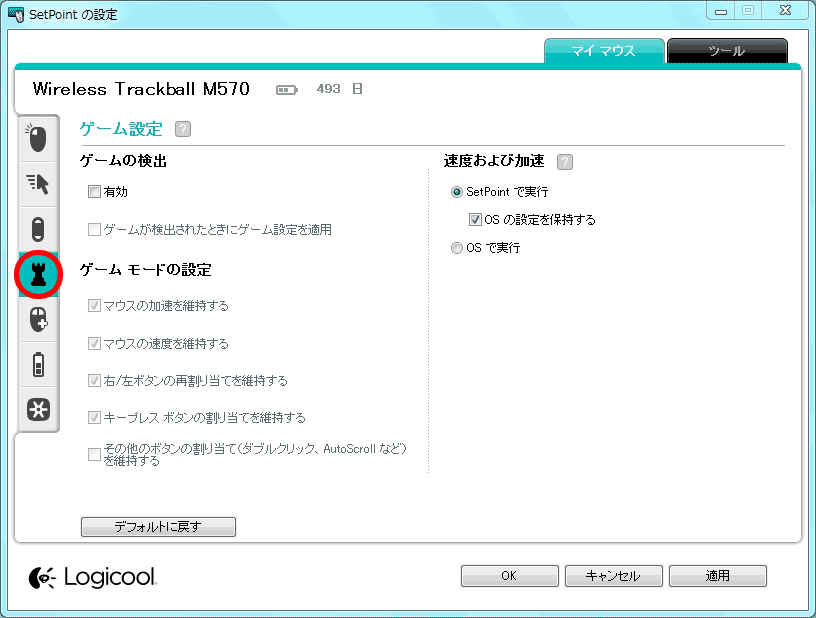Switch to the マイ マウス tab

pyautogui.click(x=604, y=51)
